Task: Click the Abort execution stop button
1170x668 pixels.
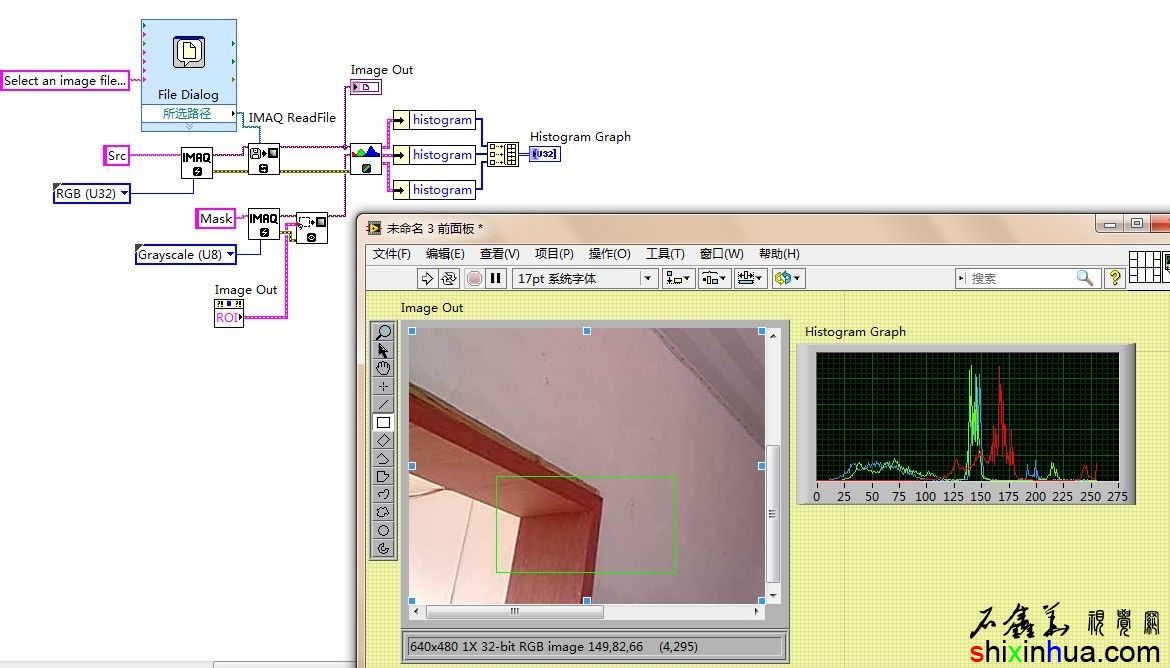Action: [x=474, y=278]
